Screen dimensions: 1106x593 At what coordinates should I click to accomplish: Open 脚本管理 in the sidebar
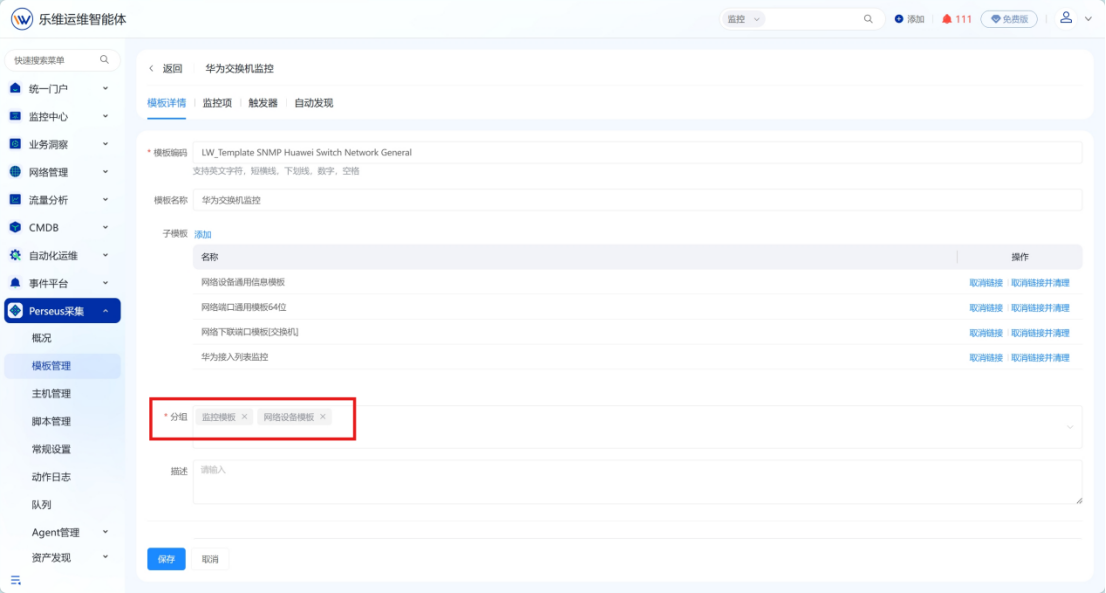tap(51, 421)
